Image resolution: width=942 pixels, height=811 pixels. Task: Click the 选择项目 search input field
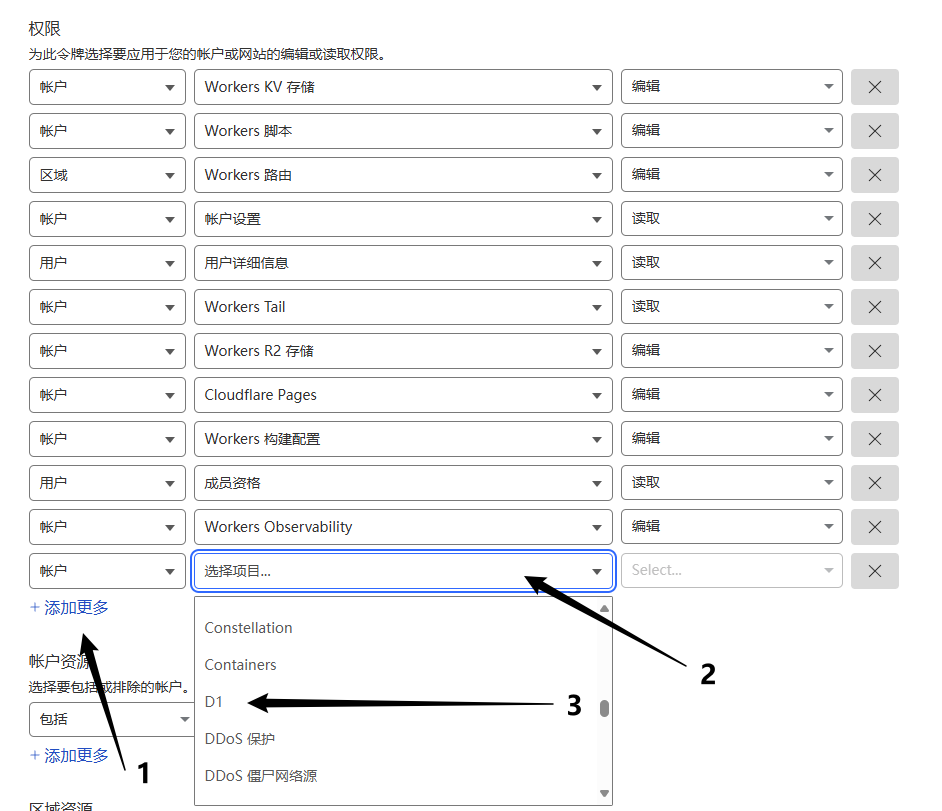tap(390, 571)
